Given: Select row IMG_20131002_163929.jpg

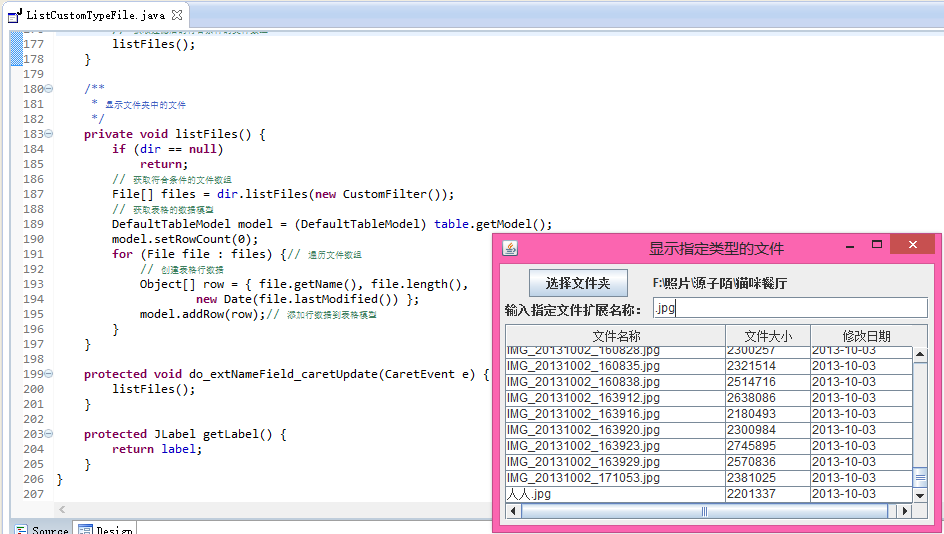Looking at the screenshot, I should tap(709, 462).
